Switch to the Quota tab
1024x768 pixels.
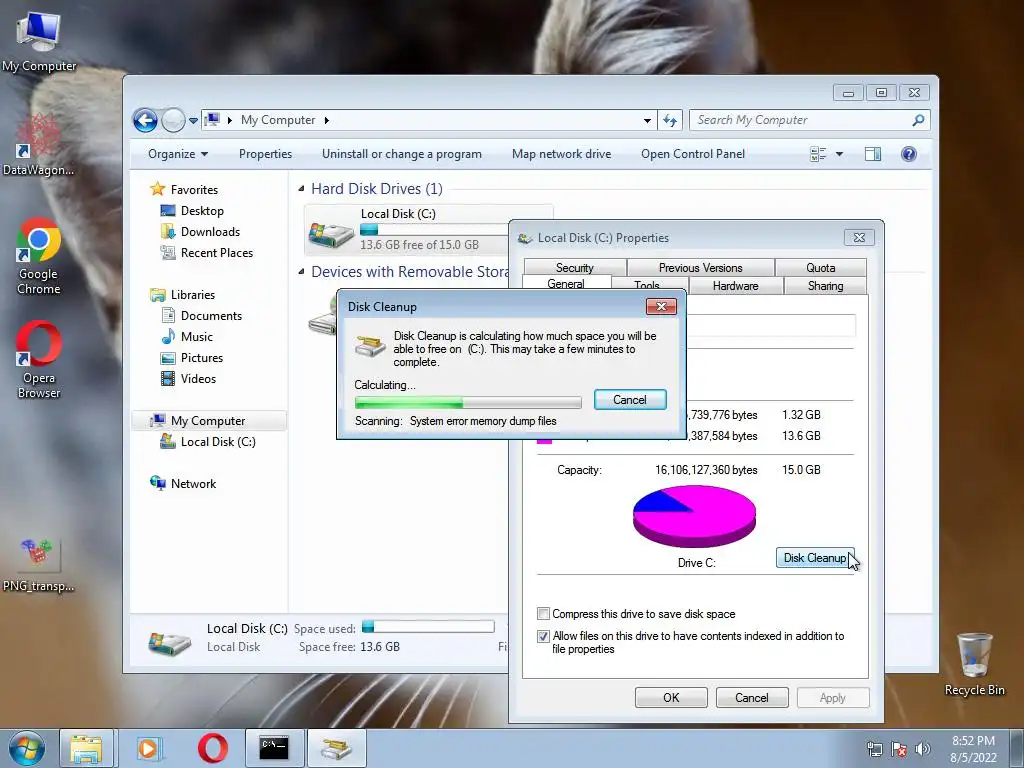pos(820,268)
